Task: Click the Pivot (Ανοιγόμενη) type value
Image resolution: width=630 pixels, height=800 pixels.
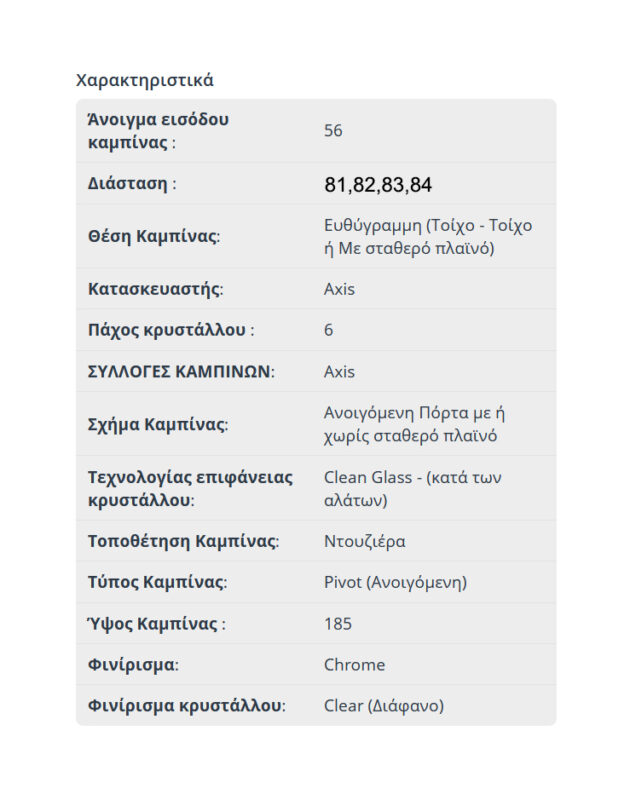Action: [x=395, y=583]
